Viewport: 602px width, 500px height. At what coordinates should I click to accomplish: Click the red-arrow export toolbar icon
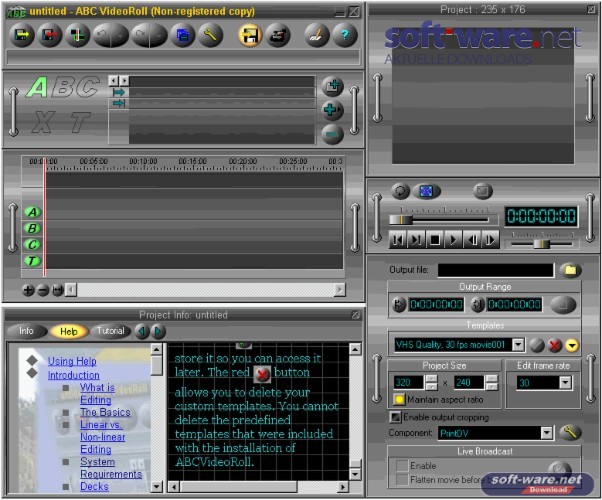[50, 35]
